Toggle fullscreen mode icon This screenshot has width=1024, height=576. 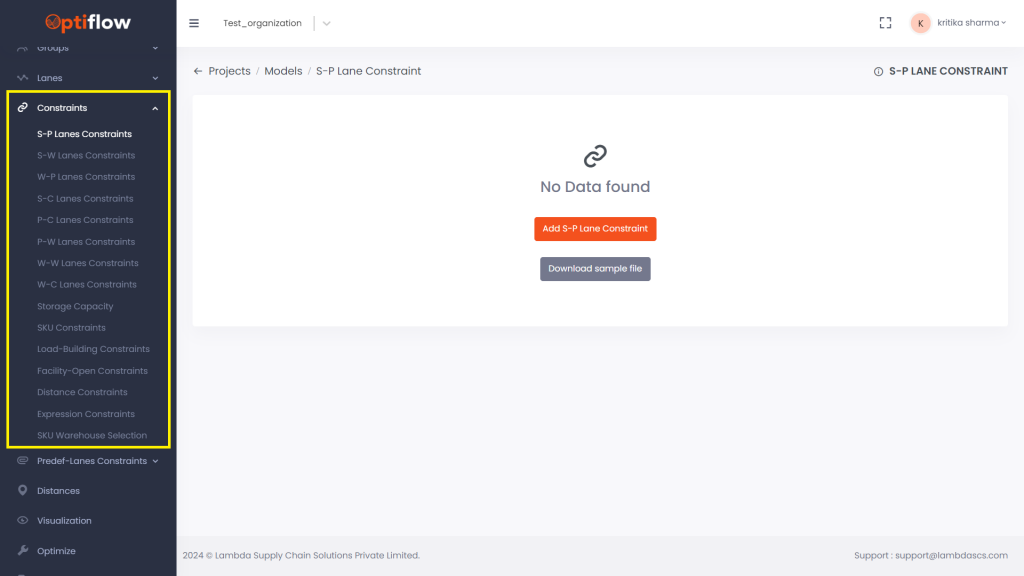click(885, 23)
